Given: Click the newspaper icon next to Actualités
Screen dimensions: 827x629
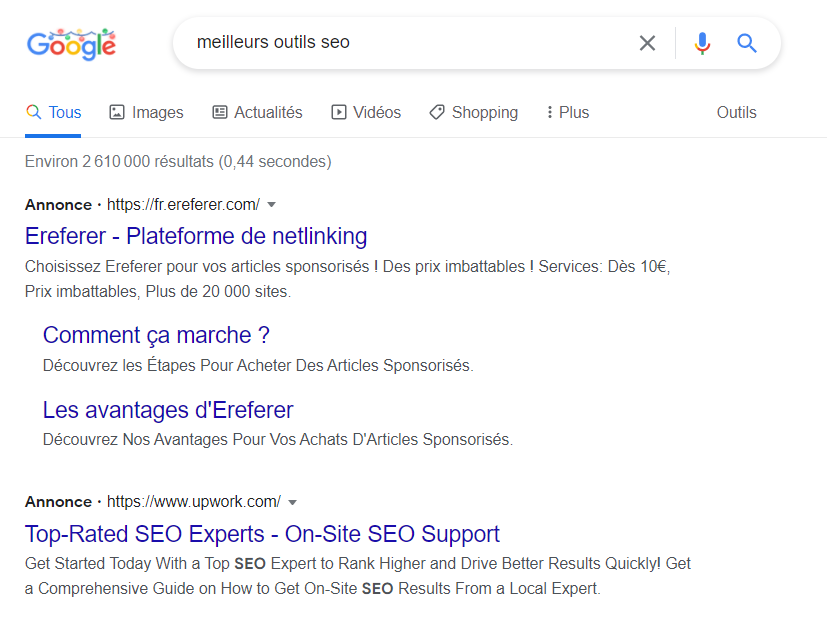Looking at the screenshot, I should (x=218, y=112).
